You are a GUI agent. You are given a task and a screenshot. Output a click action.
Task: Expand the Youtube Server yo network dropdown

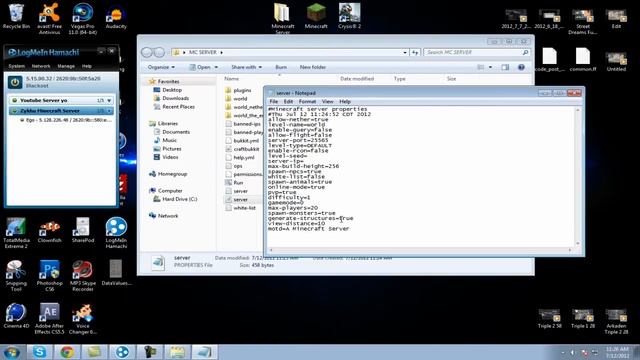[x=109, y=100]
